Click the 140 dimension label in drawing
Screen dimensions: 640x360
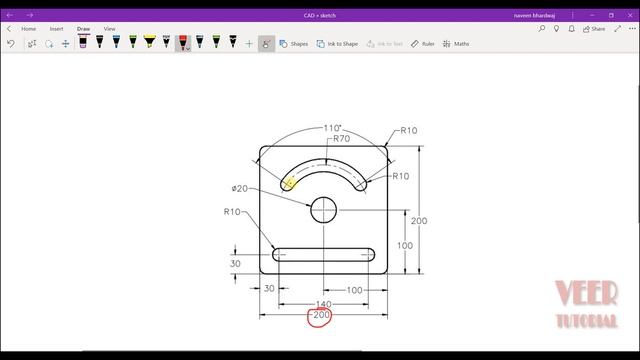[x=324, y=304]
